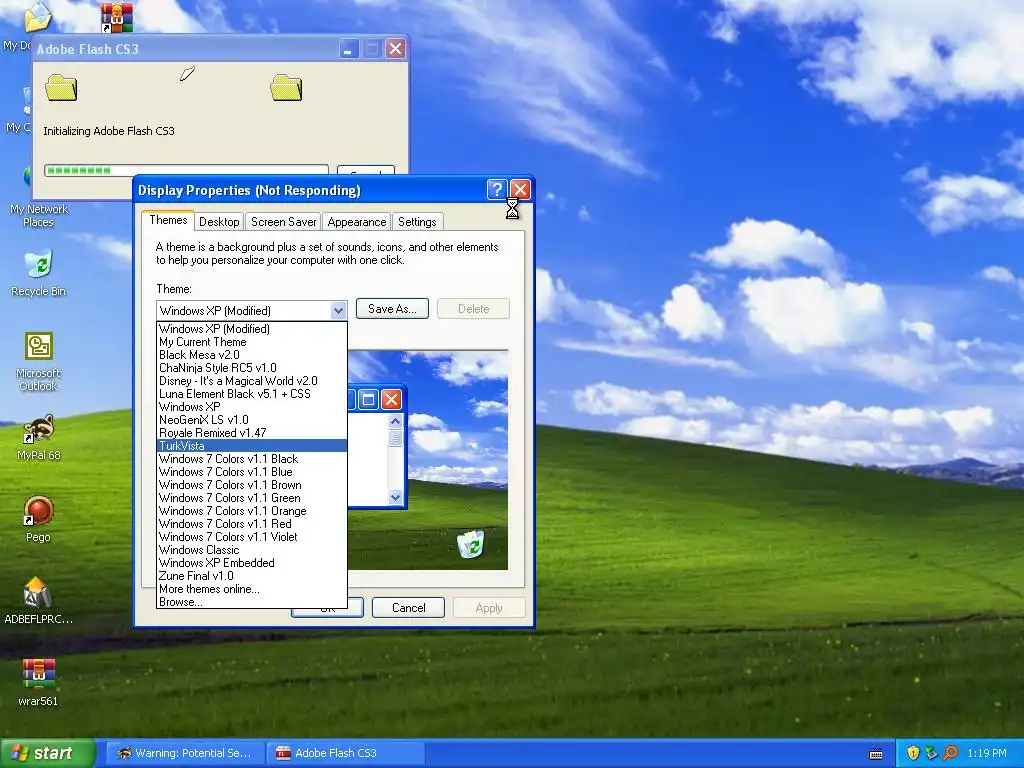The height and width of the screenshot is (768, 1024).
Task: Click the green arrow tray icon beside the shield
Action: pyautogui.click(x=931, y=753)
